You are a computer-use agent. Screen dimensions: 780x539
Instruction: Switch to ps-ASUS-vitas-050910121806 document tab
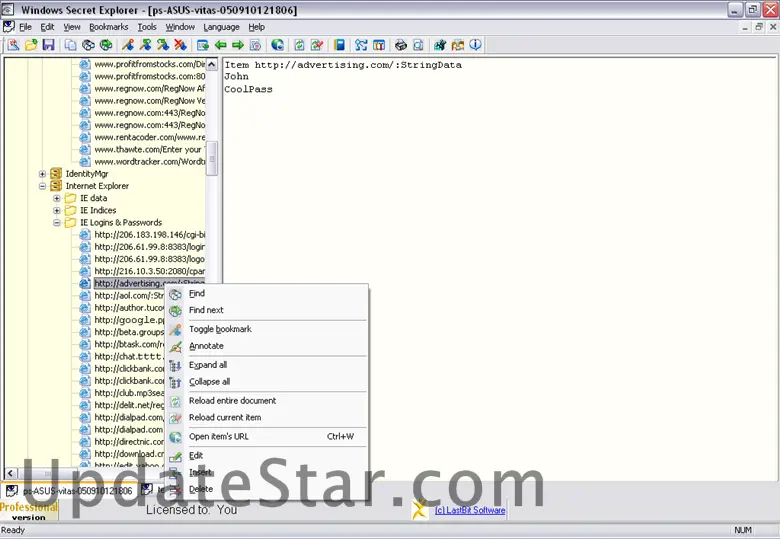point(68,490)
